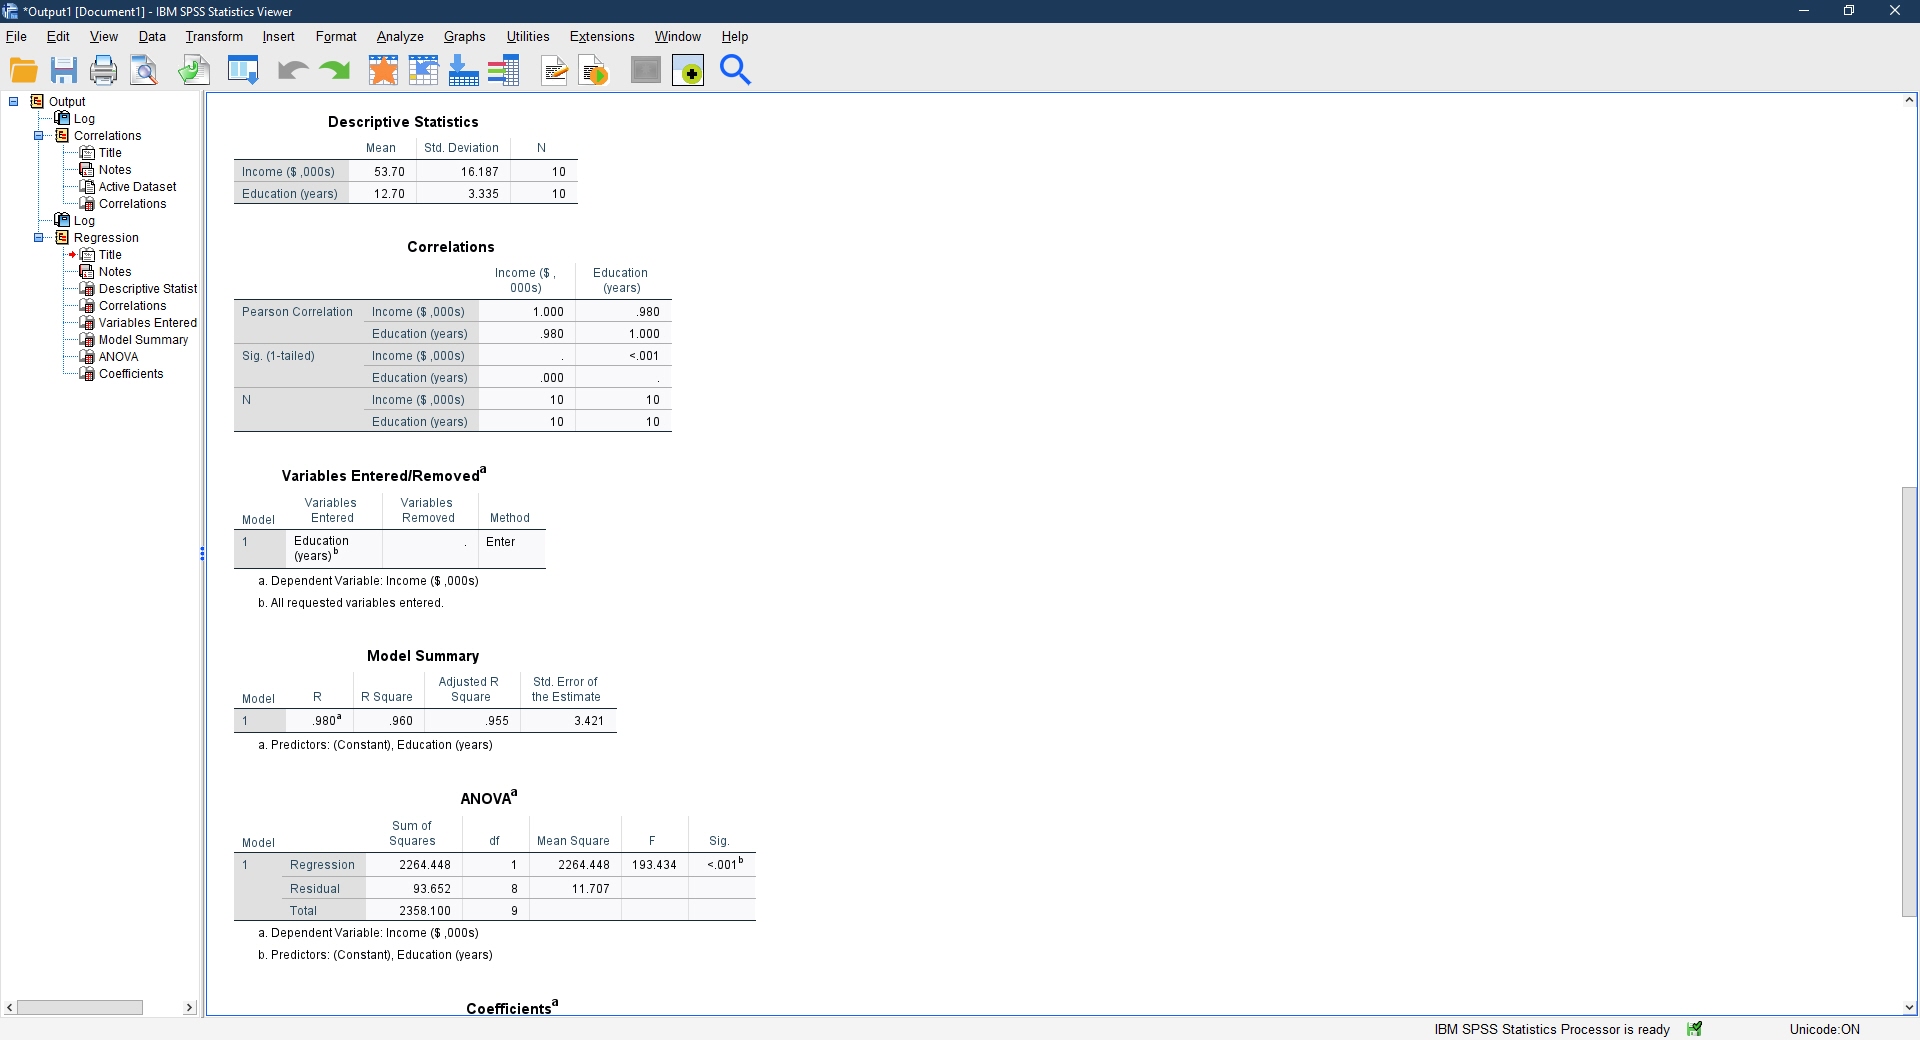This screenshot has height=1040, width=1920.
Task: Open the Graphs menu
Action: (x=465, y=36)
